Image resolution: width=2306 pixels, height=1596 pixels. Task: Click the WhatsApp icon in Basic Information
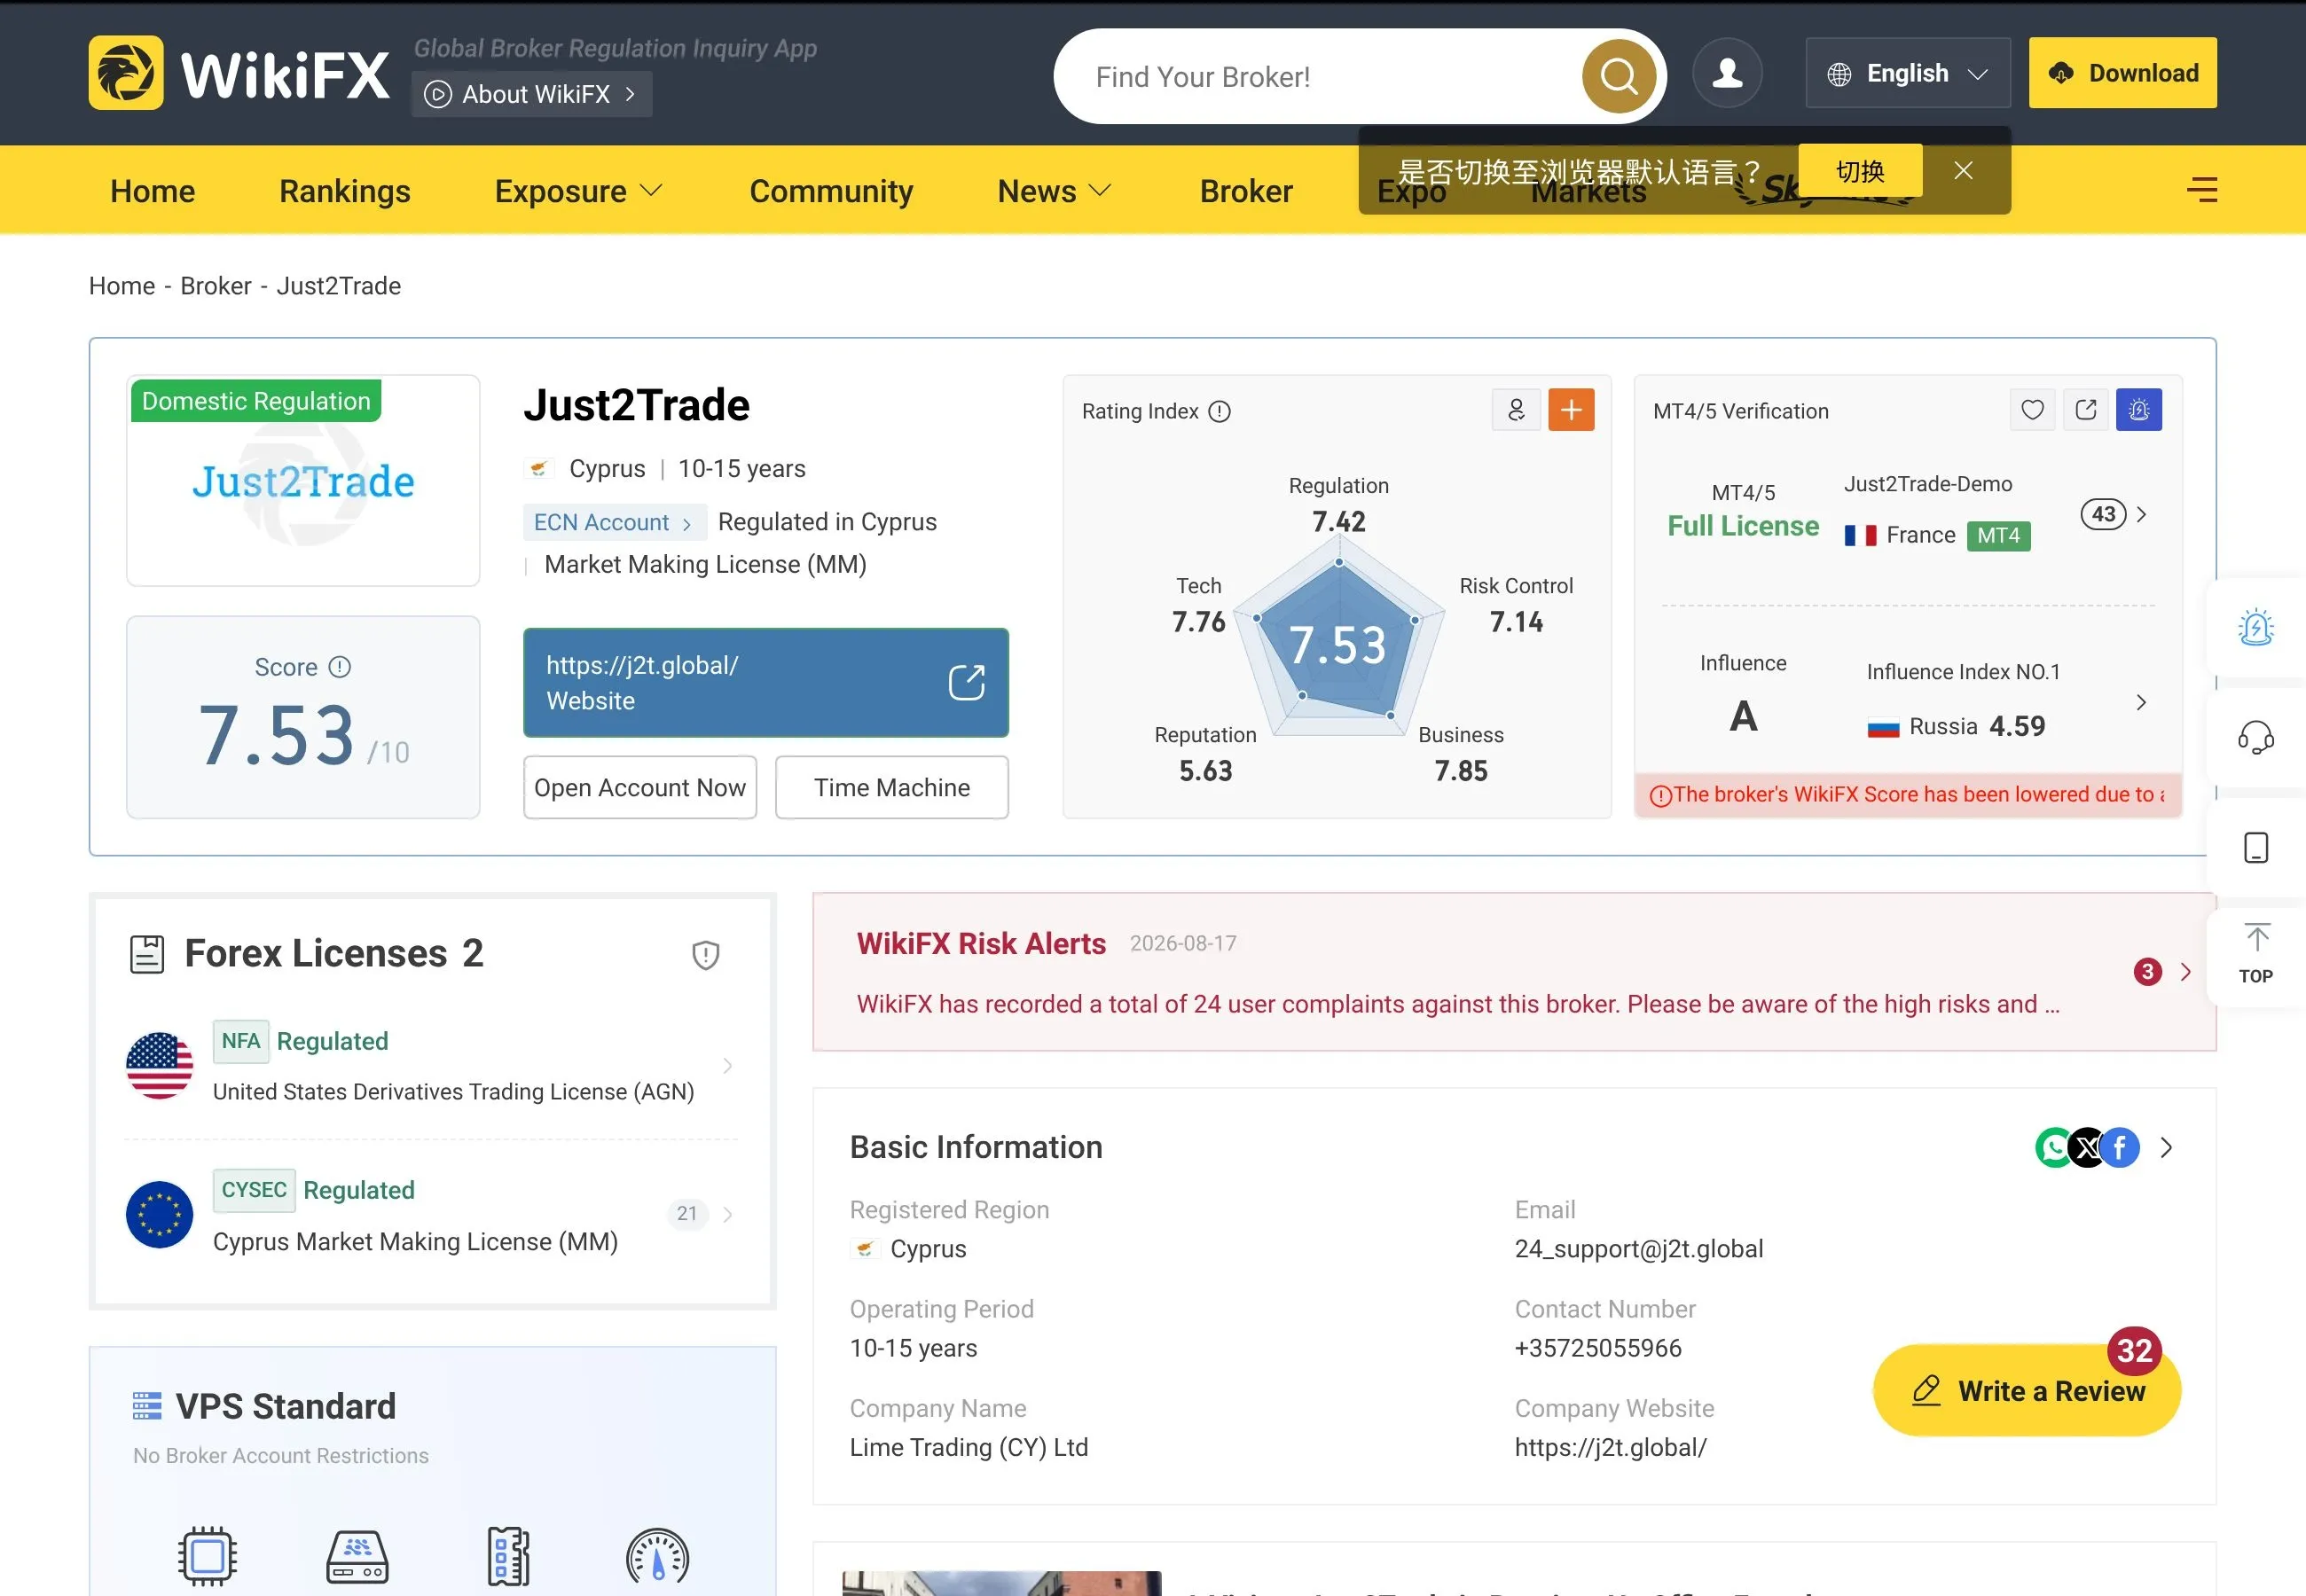point(2054,1148)
